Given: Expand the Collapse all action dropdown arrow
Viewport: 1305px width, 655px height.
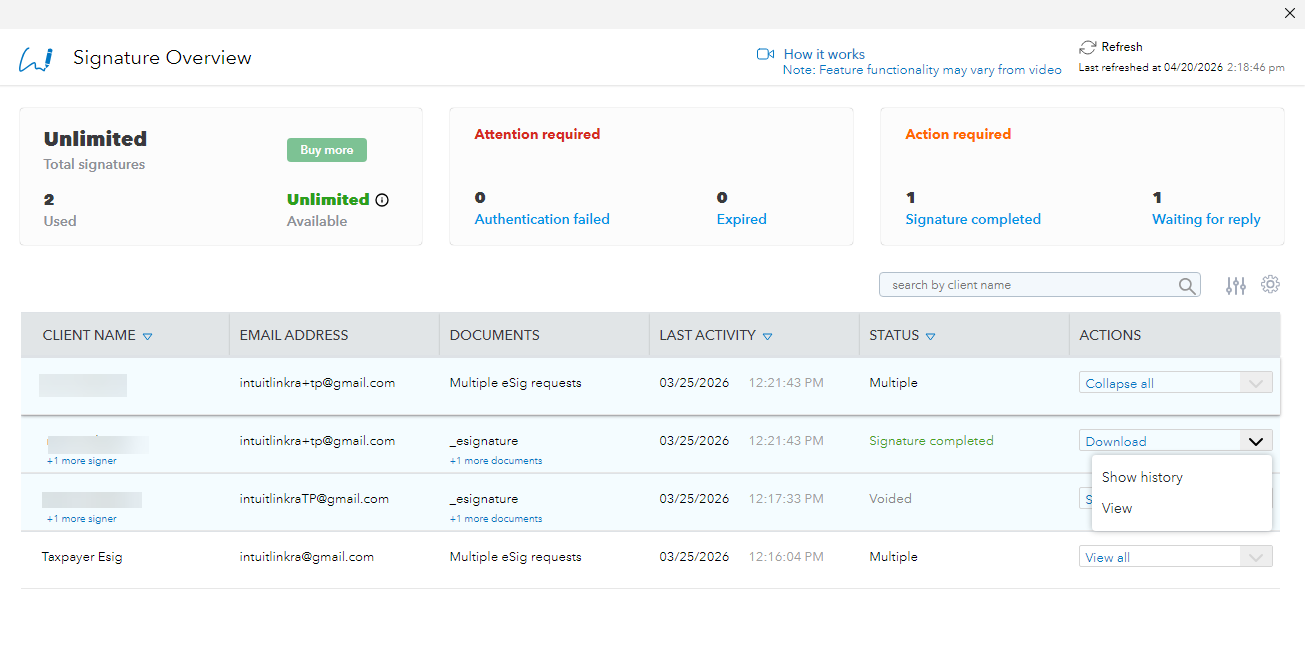Looking at the screenshot, I should click(x=1256, y=383).
